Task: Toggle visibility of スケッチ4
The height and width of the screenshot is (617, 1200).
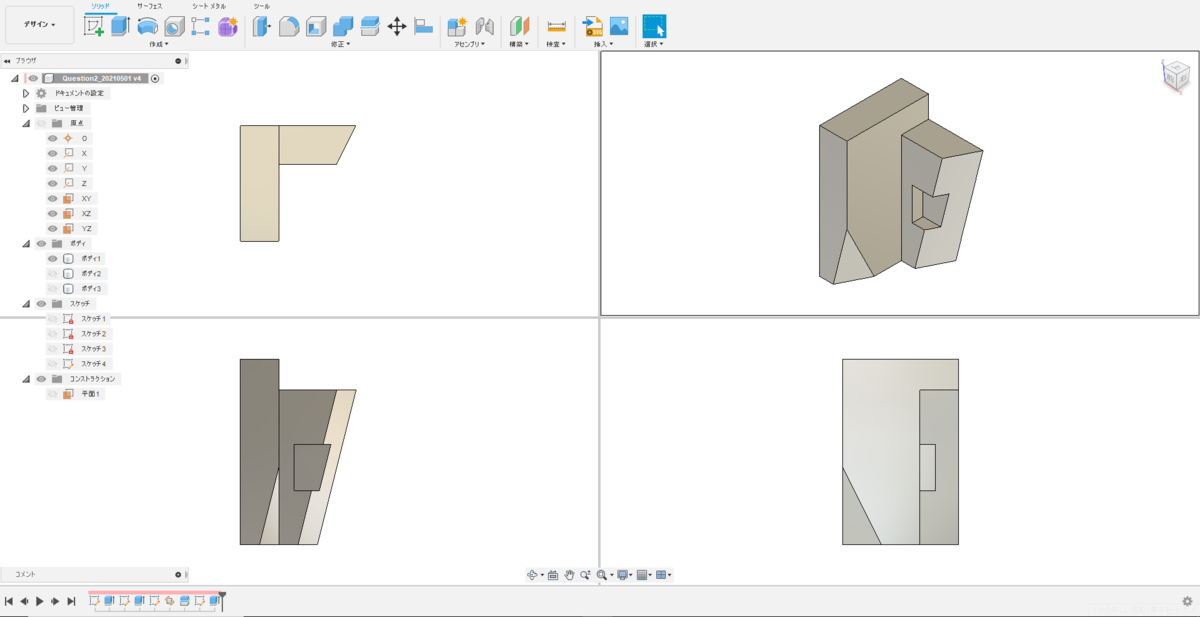Action: (53, 364)
